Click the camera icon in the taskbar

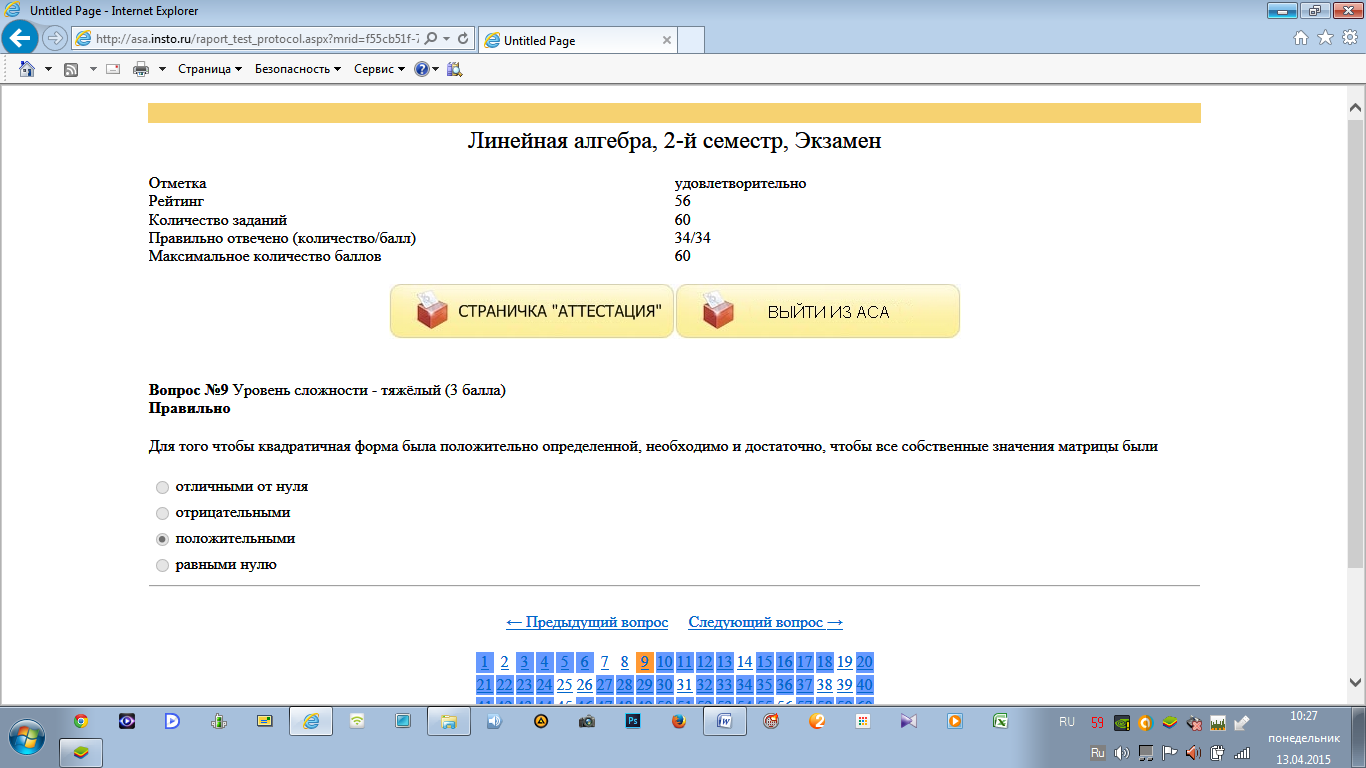coord(587,720)
